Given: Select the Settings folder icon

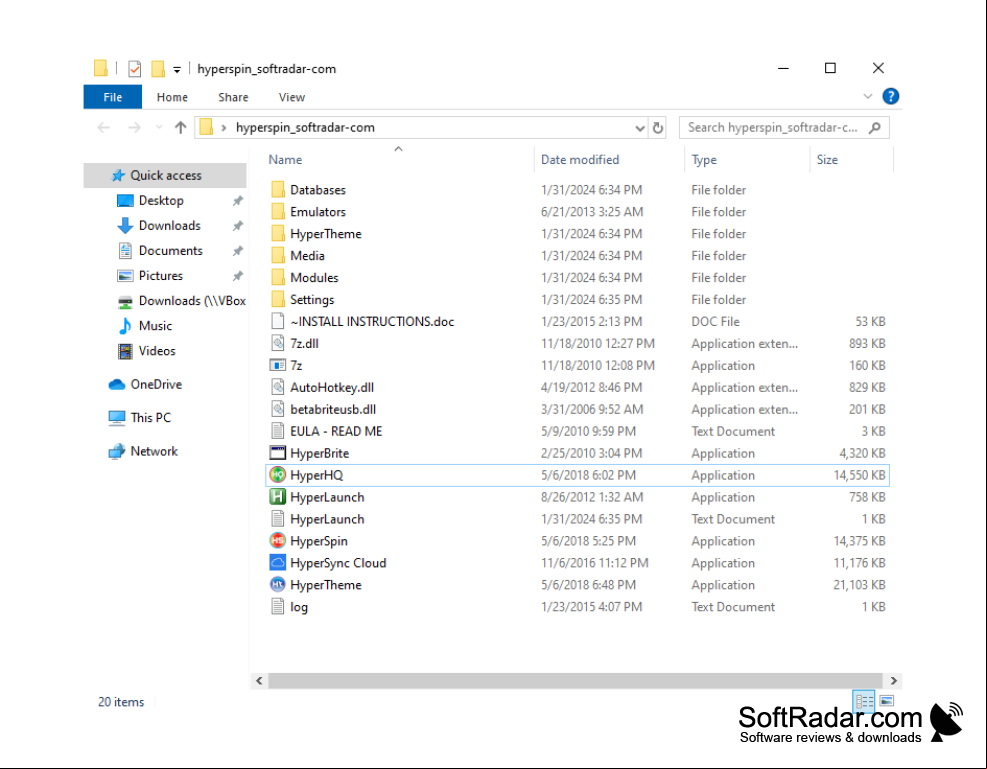Looking at the screenshot, I should (278, 300).
